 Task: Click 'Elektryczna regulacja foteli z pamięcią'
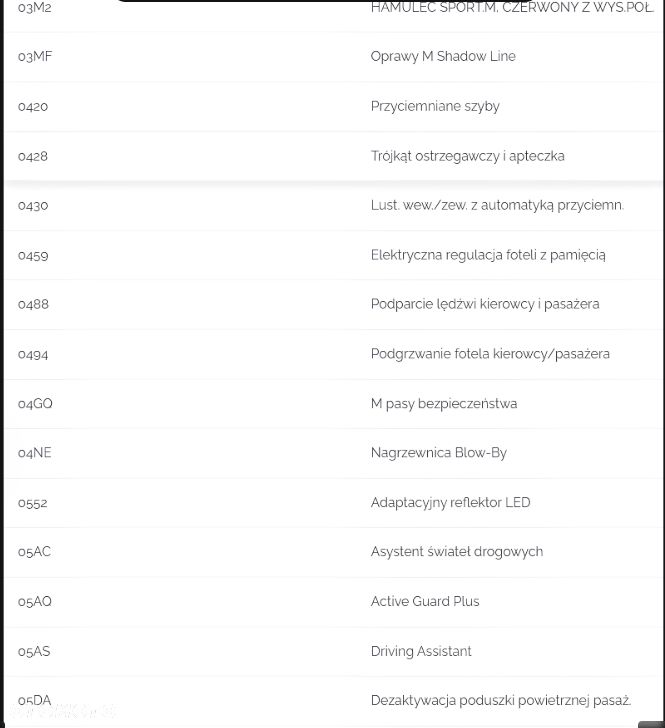click(488, 255)
